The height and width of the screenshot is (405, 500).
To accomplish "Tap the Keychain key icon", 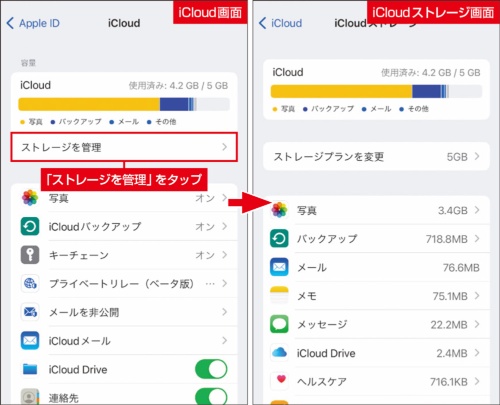I will [x=30, y=255].
